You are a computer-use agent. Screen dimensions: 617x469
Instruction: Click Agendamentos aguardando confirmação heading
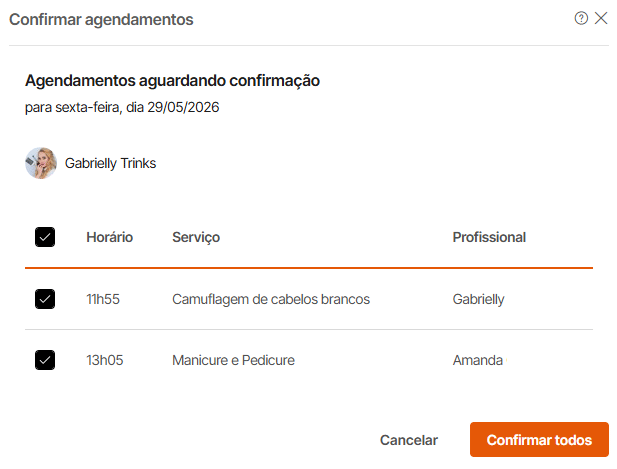click(x=172, y=81)
